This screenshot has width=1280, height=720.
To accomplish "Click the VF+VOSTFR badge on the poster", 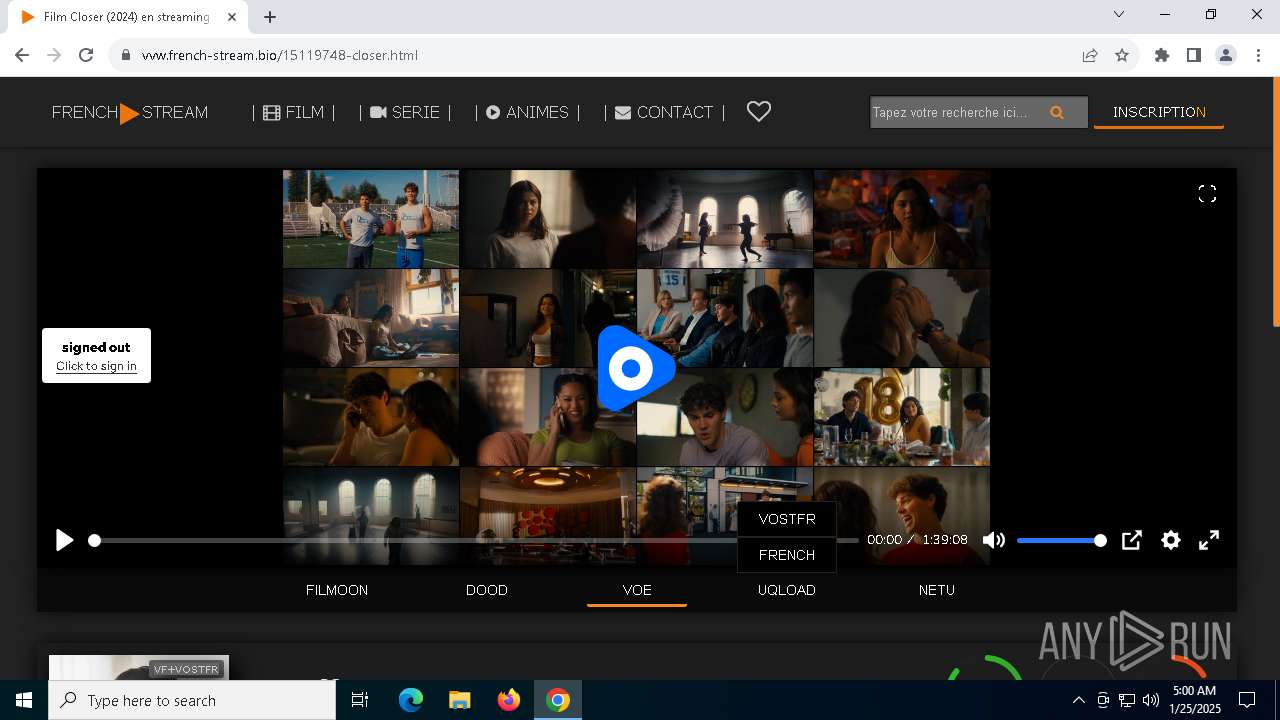I will click(187, 669).
